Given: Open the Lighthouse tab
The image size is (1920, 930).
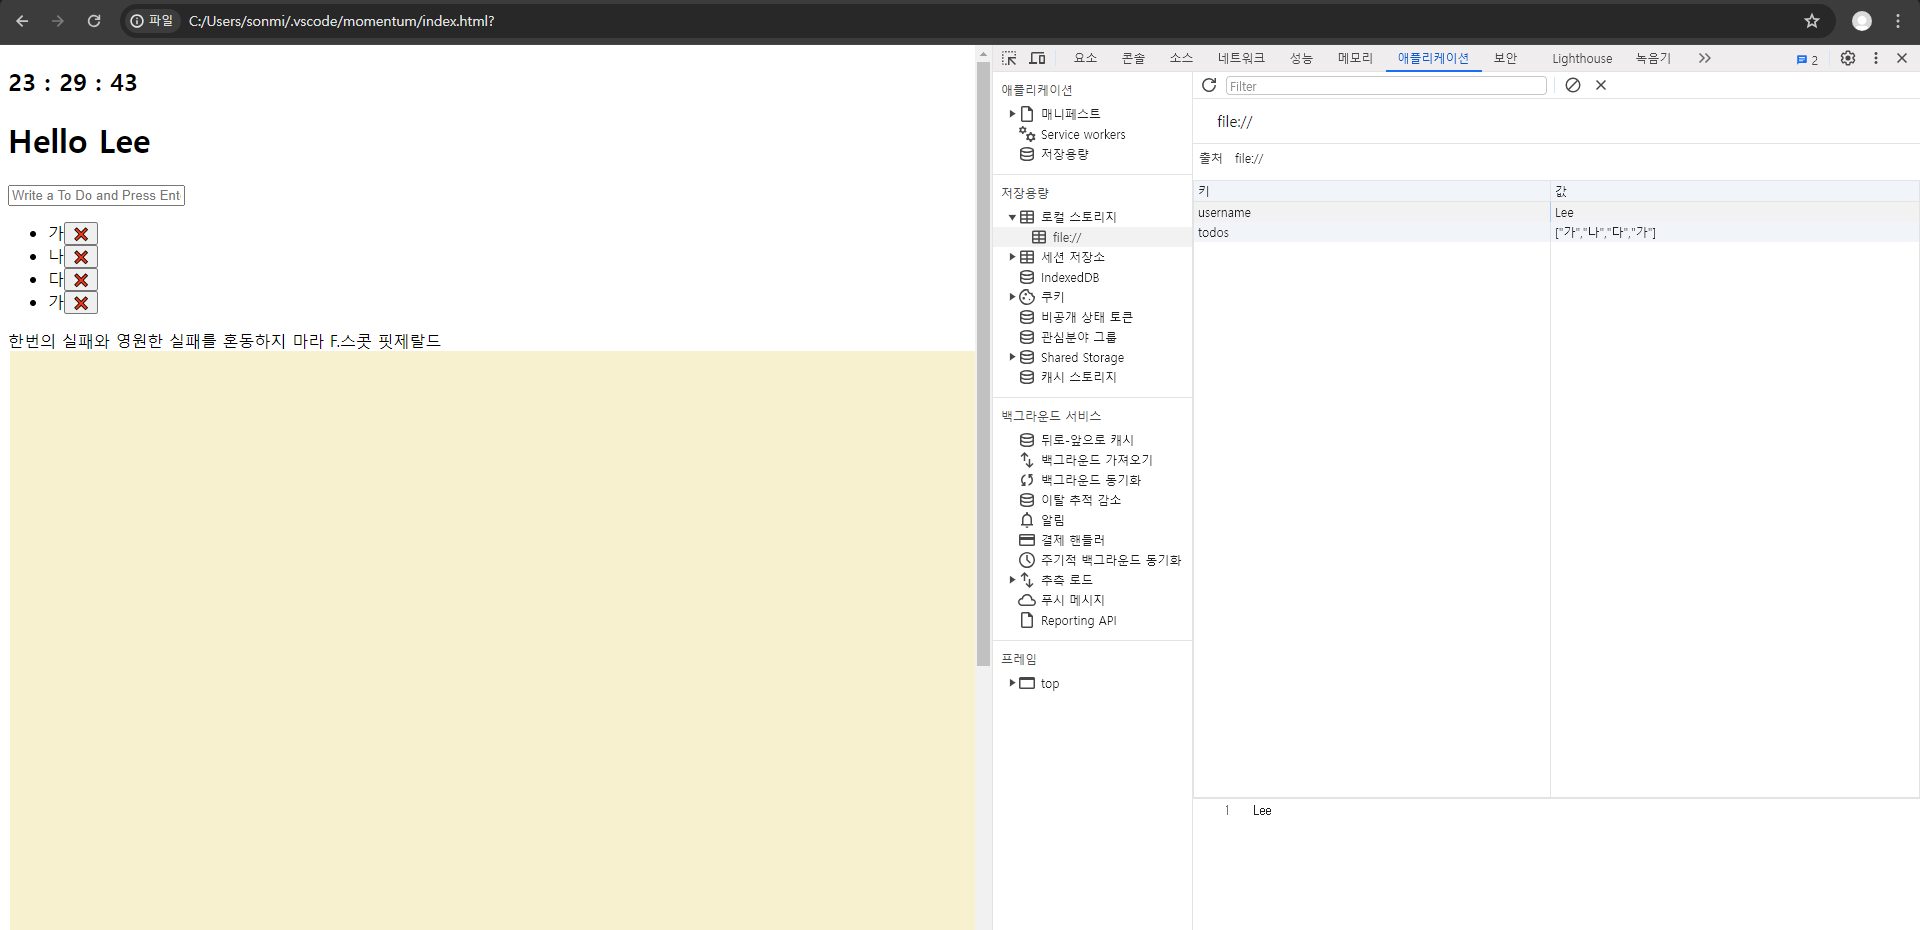Looking at the screenshot, I should pos(1582,58).
